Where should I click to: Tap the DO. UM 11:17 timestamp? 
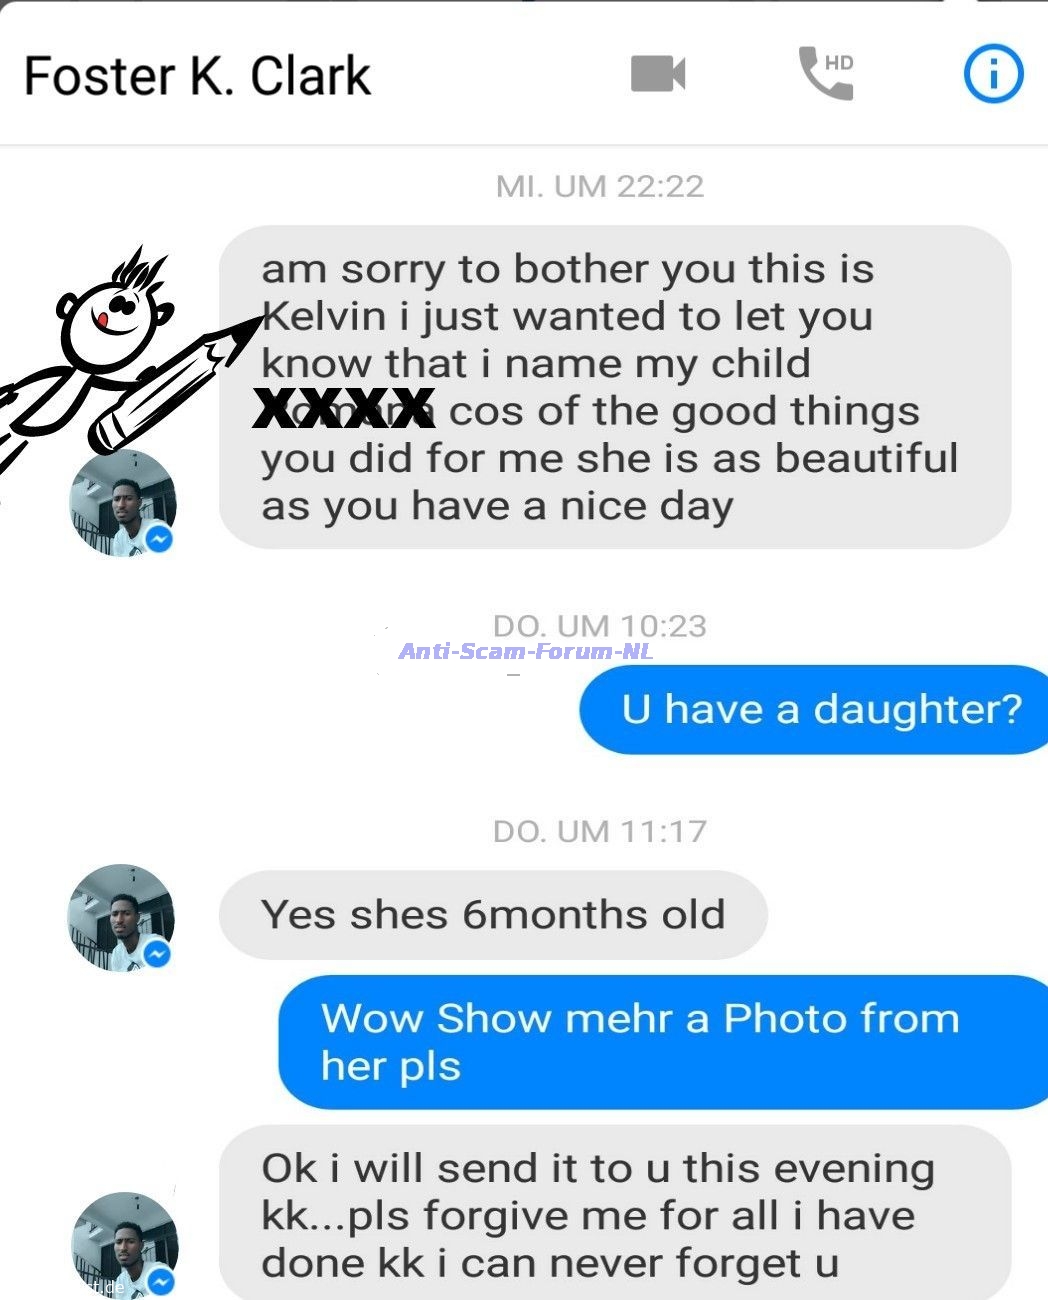pyautogui.click(x=600, y=831)
